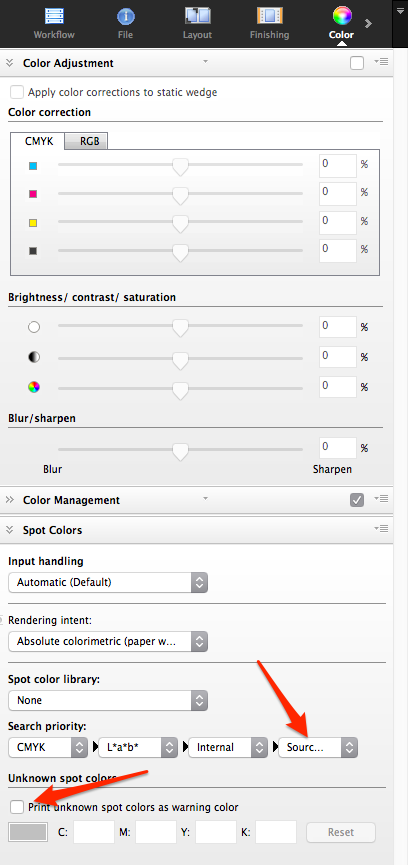The height and width of the screenshot is (865, 408).
Task: Click the Reset button
Action: click(x=341, y=832)
